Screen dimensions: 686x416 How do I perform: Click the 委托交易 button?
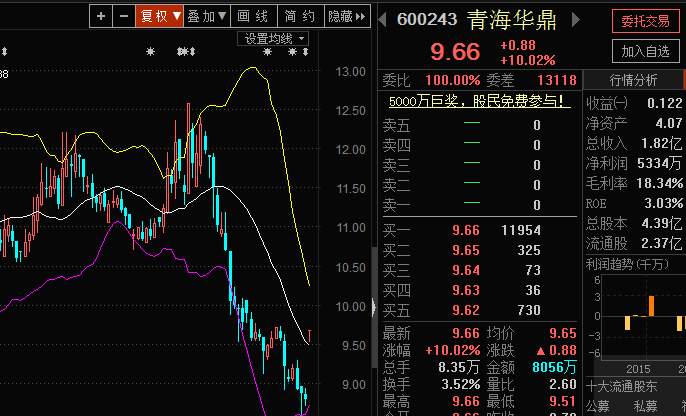click(646, 21)
